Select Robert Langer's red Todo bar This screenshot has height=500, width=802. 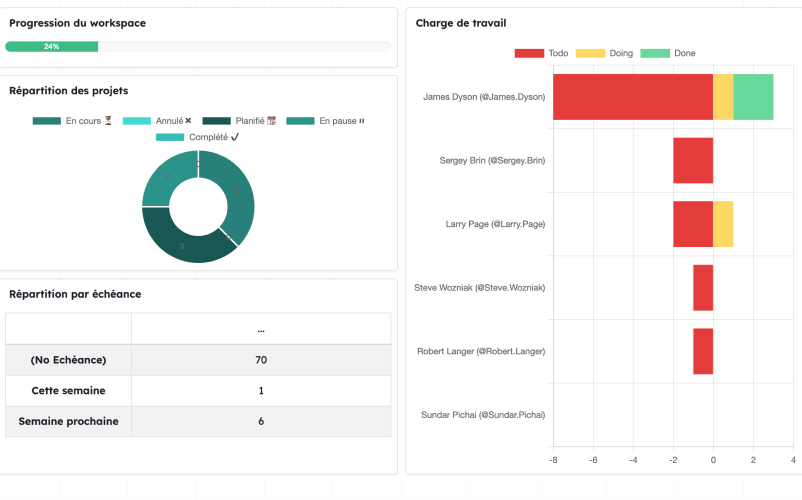[703, 351]
